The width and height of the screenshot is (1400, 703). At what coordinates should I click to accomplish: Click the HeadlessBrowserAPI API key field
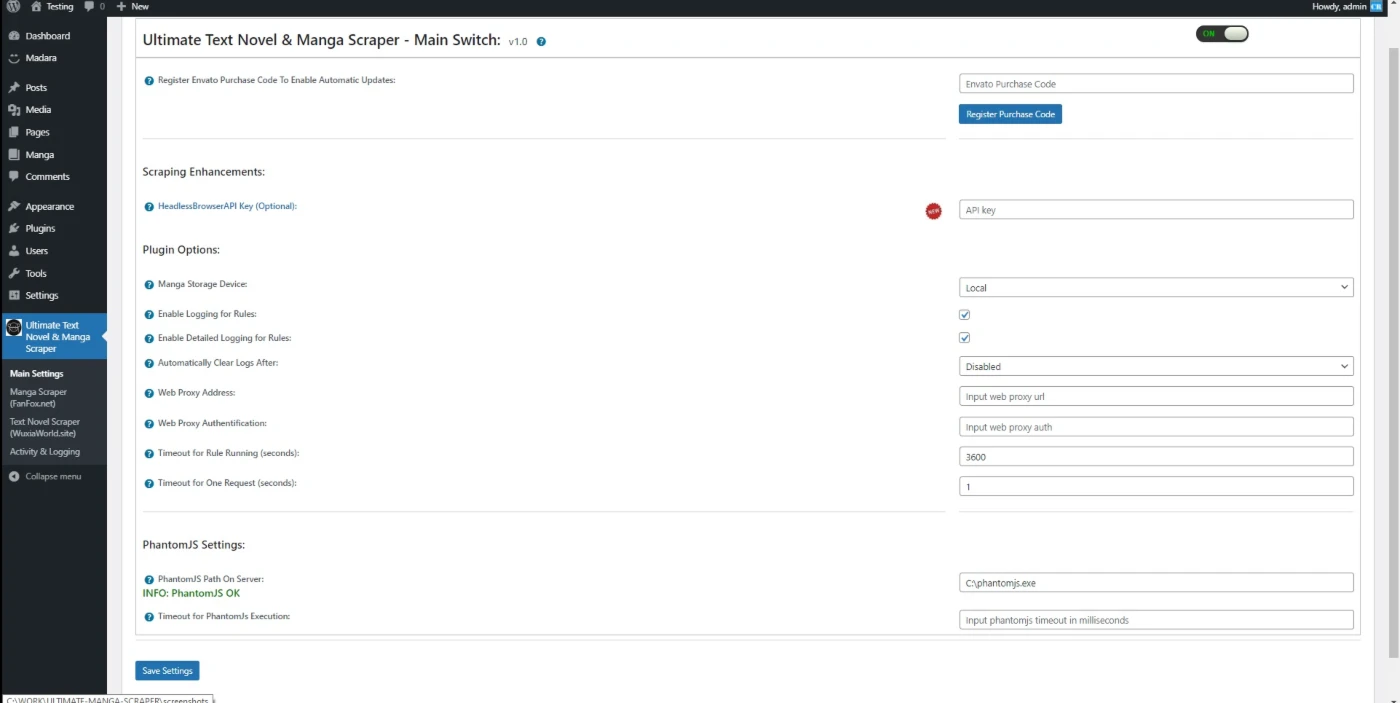1156,210
